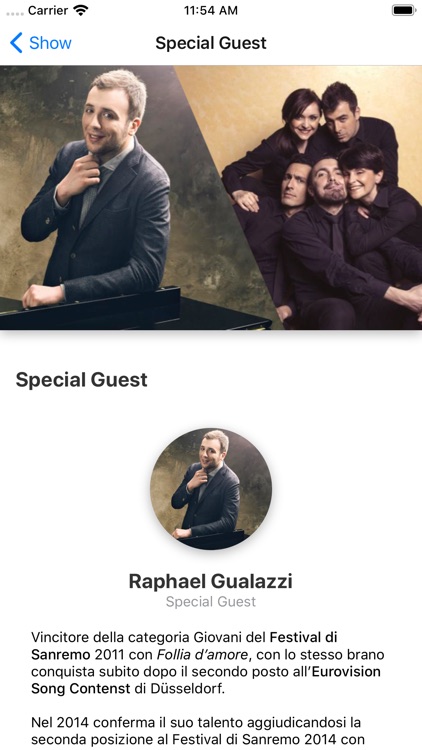Tap the Carrier label in status bar

[x=47, y=11]
